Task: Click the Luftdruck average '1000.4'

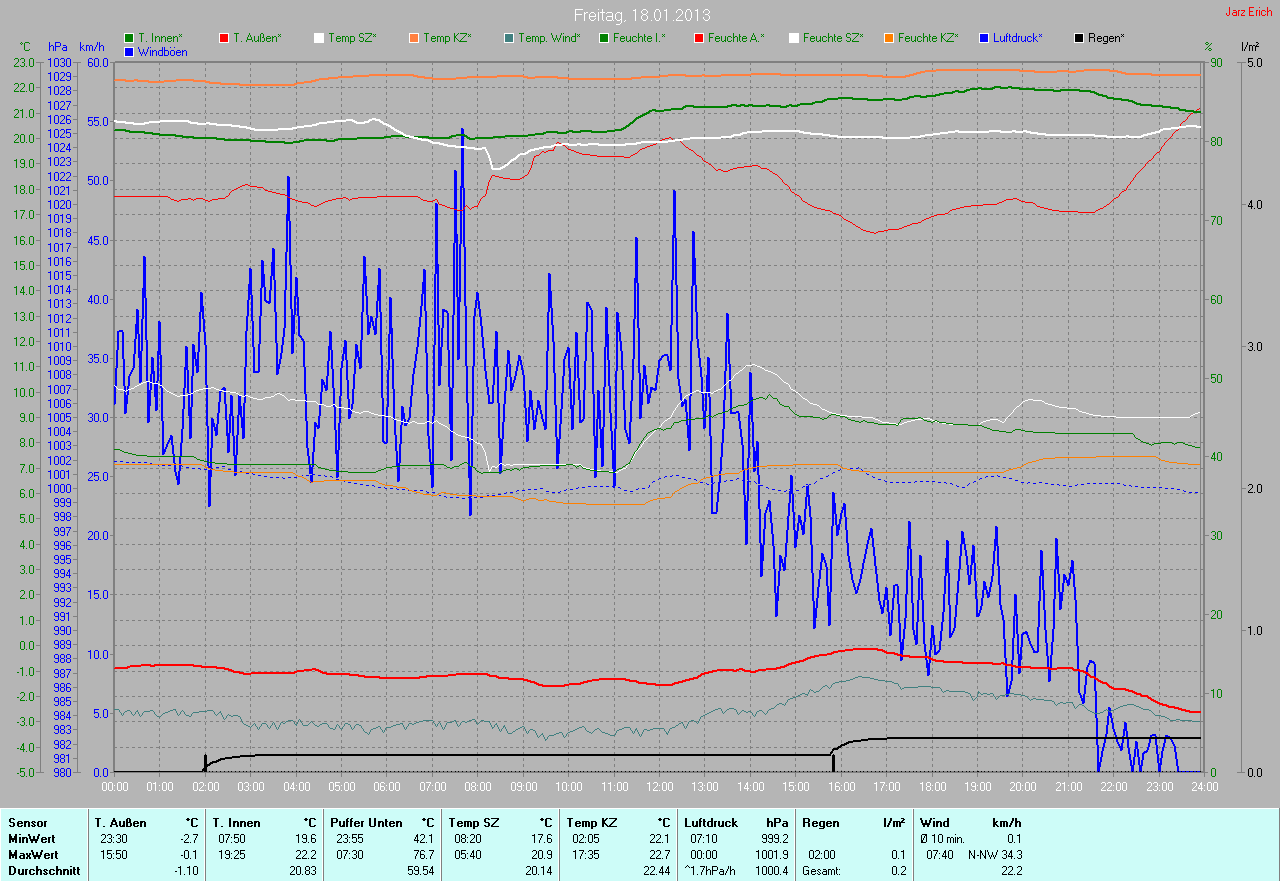Action: [x=770, y=870]
